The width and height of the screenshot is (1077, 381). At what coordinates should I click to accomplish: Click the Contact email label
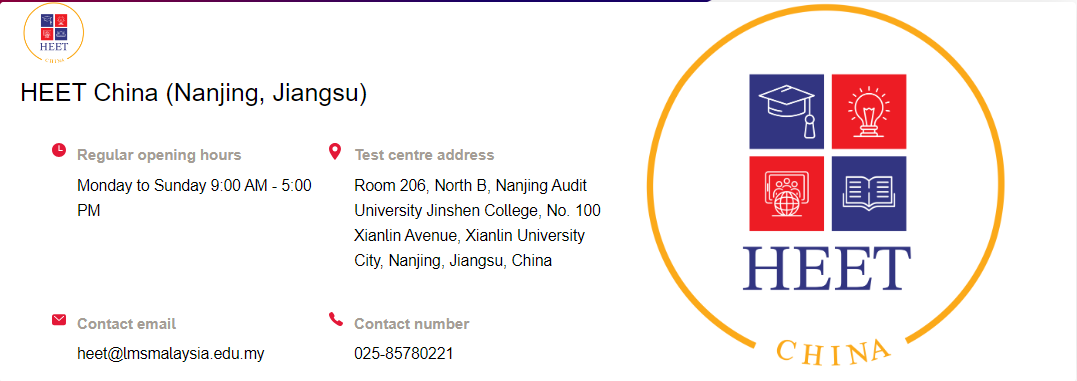(126, 323)
